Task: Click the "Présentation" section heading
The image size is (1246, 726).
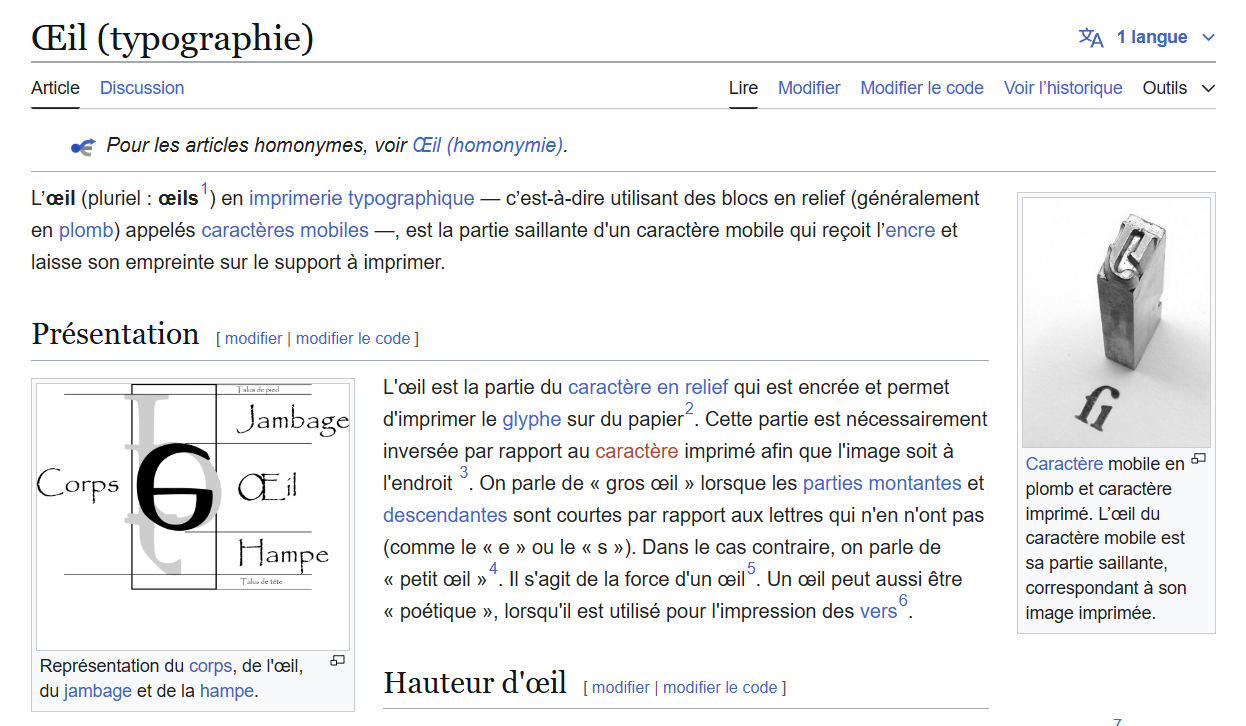Action: pos(115,334)
